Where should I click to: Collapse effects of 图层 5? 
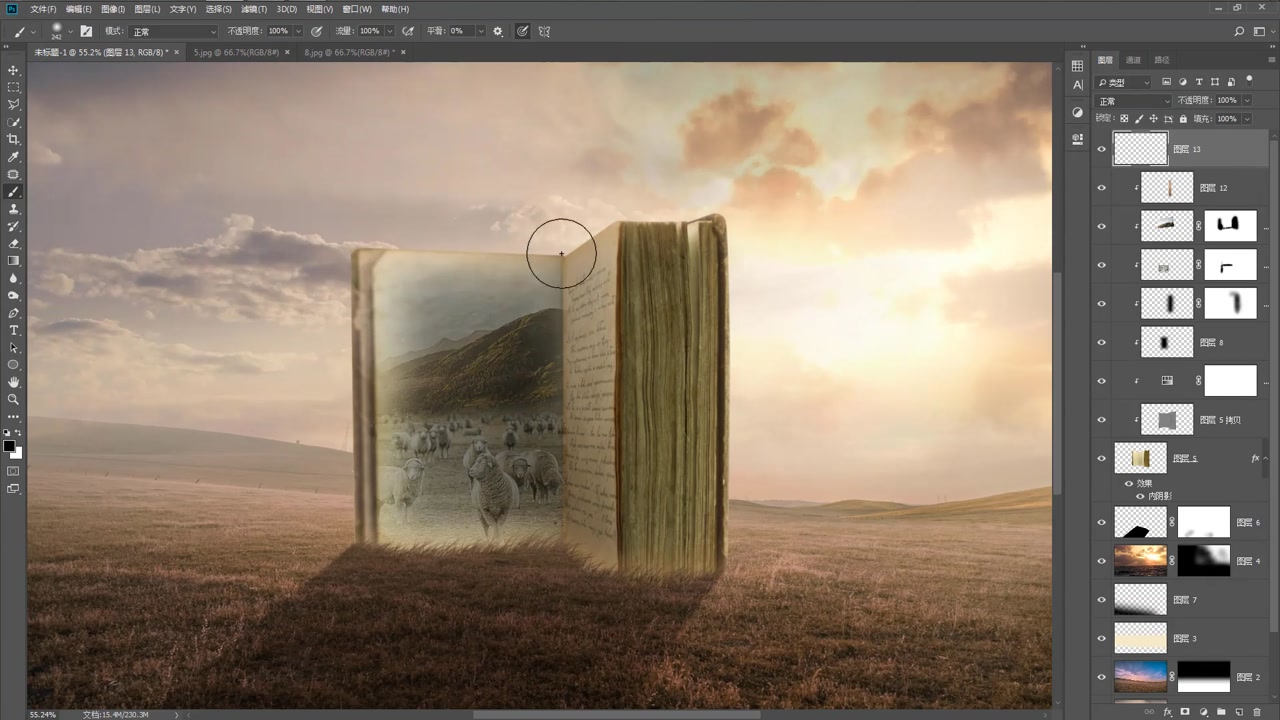[1266, 458]
